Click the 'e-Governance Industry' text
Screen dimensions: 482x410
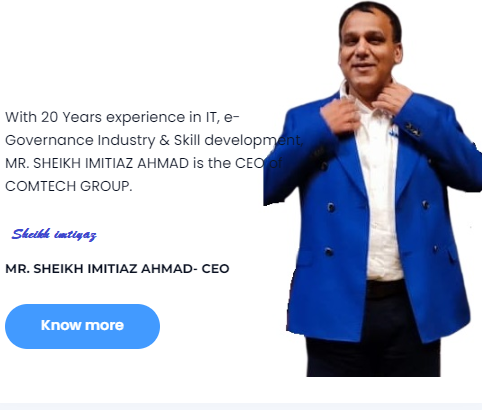point(80,140)
